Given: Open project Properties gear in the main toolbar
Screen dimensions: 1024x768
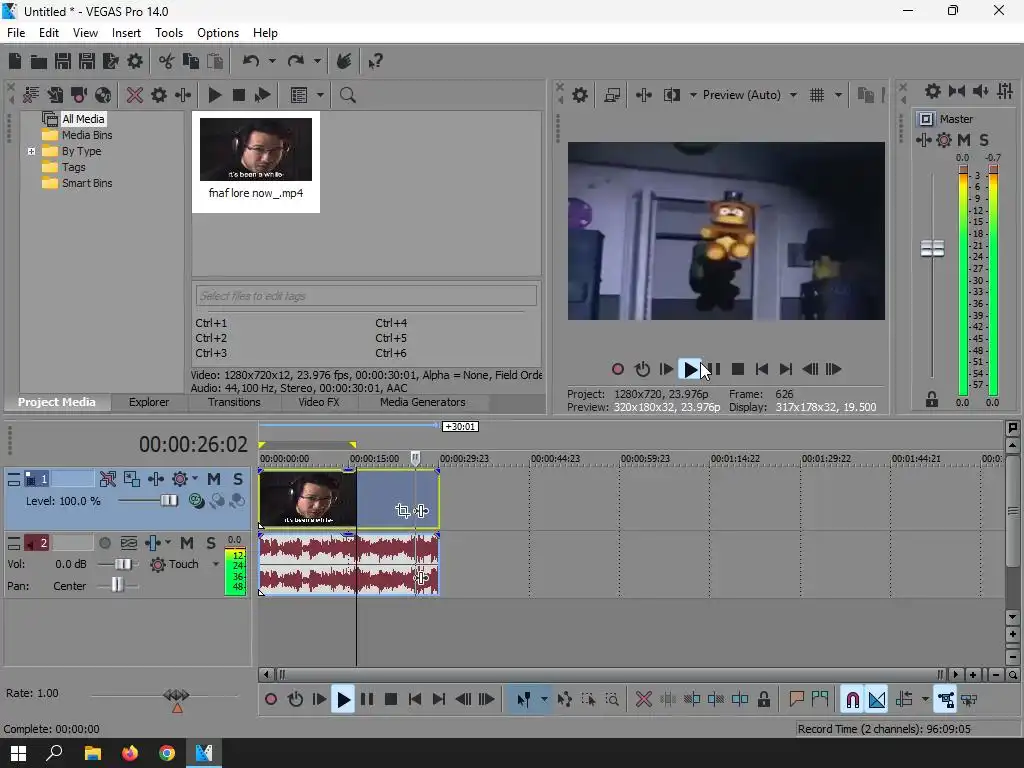Looking at the screenshot, I should (135, 61).
